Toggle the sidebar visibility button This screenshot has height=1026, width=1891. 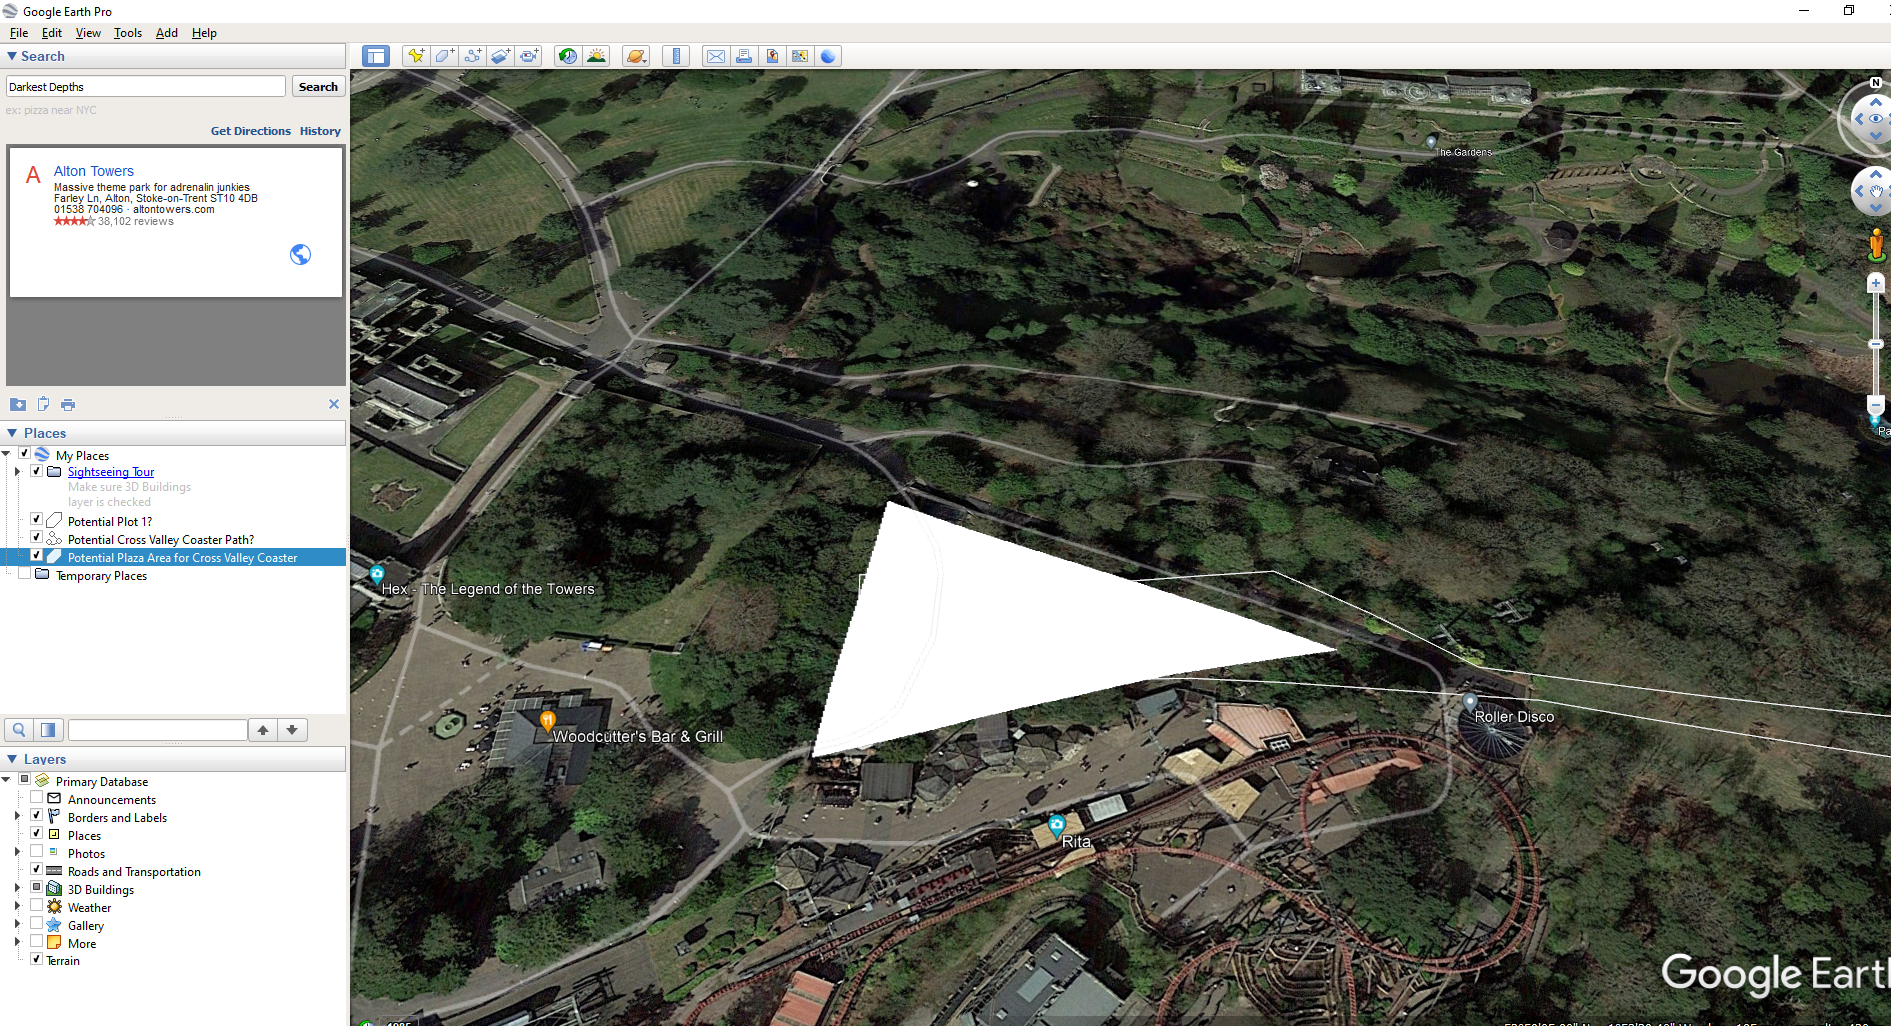click(x=376, y=56)
